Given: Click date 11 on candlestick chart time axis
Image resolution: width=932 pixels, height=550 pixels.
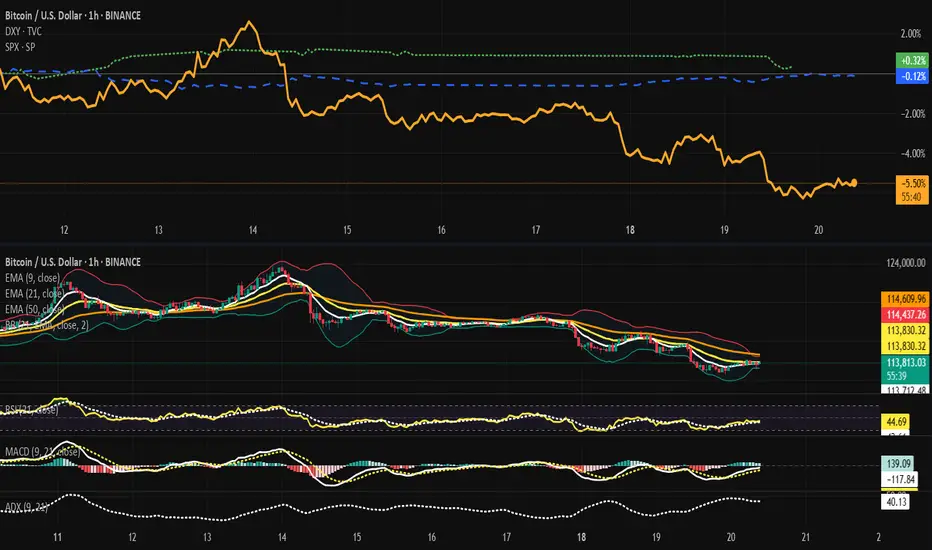Looking at the screenshot, I should click(x=57, y=537).
